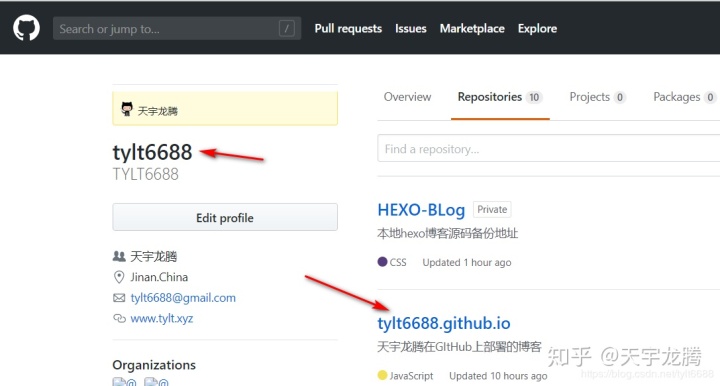This screenshot has width=720, height=386.
Task: Focus the Search or jump to field
Action: coord(177,28)
